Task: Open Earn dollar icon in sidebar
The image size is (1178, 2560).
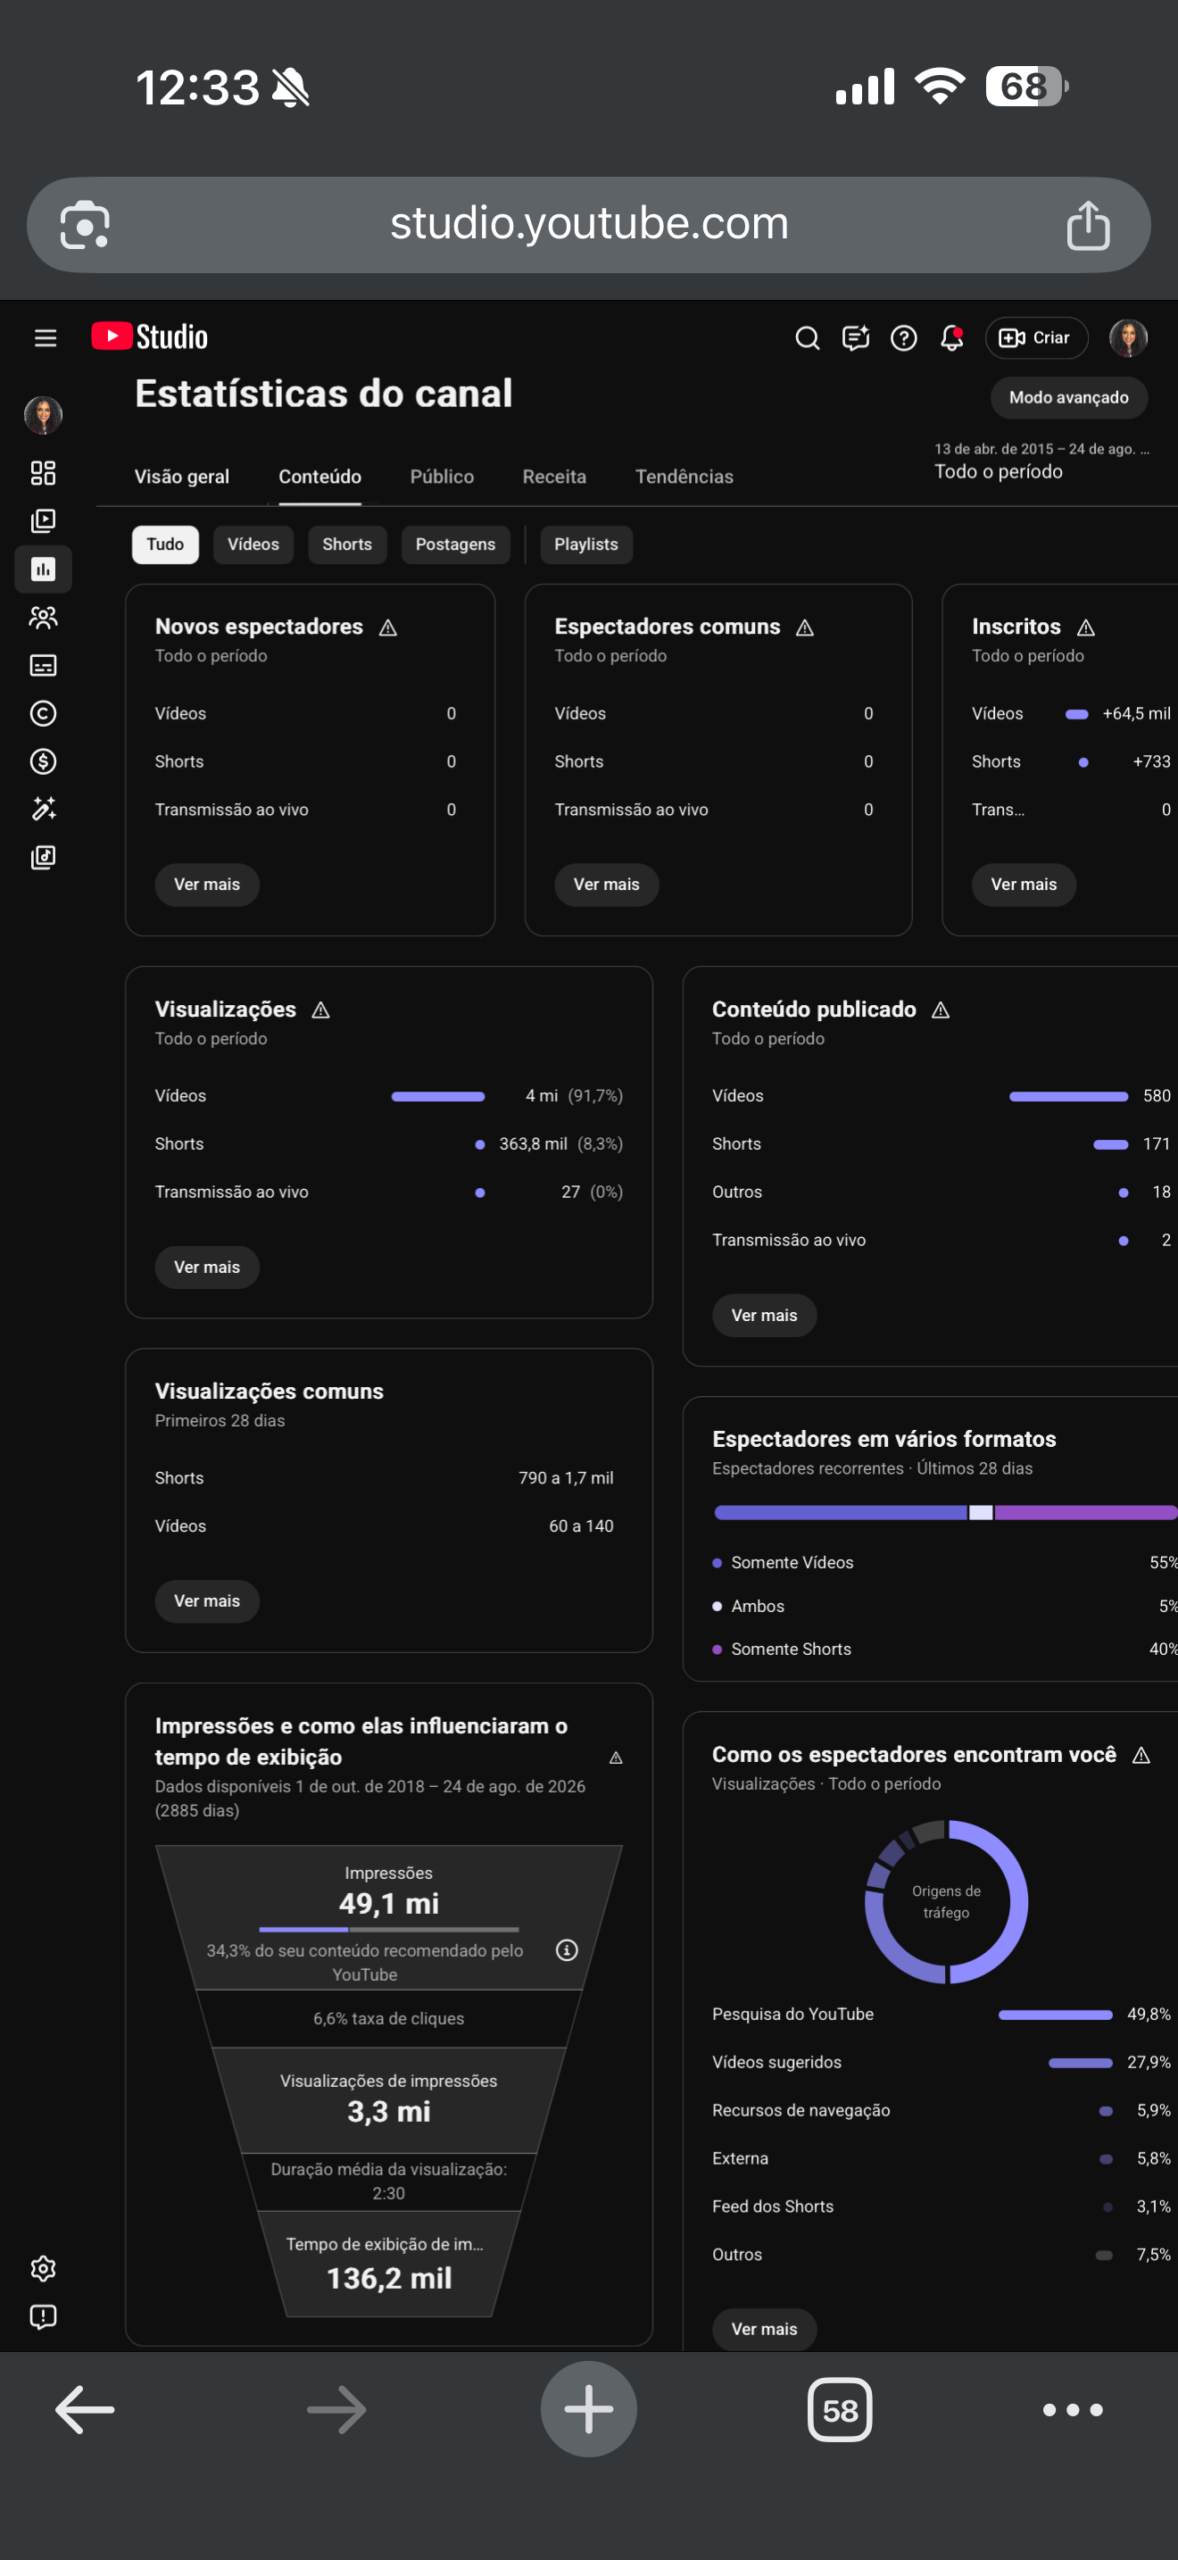Action: click(x=43, y=761)
